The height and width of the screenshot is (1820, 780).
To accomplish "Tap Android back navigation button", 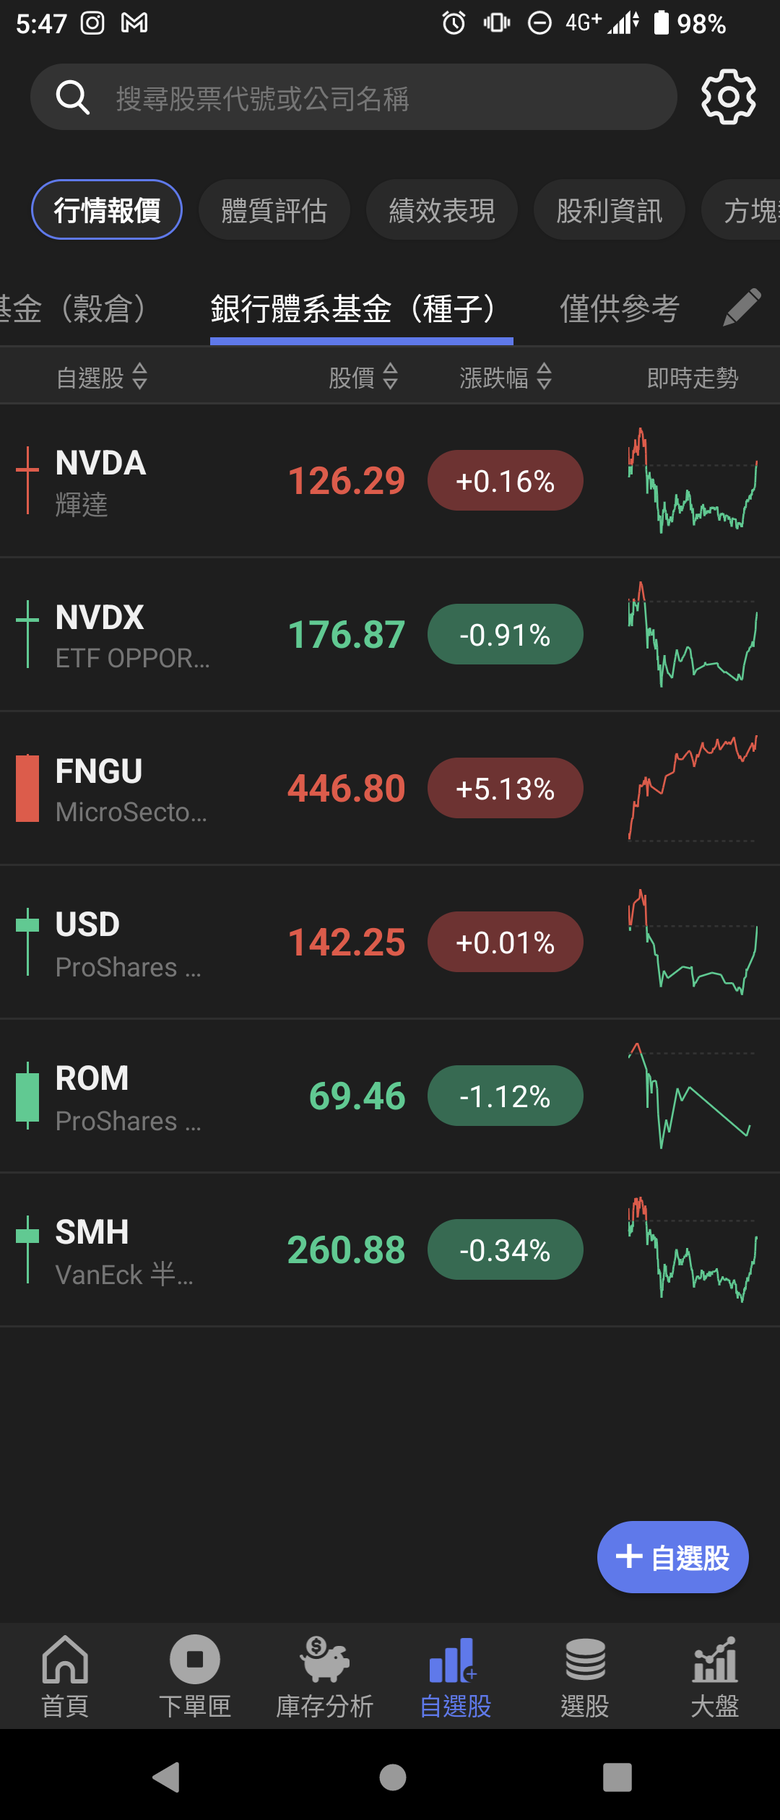I will point(166,1776).
